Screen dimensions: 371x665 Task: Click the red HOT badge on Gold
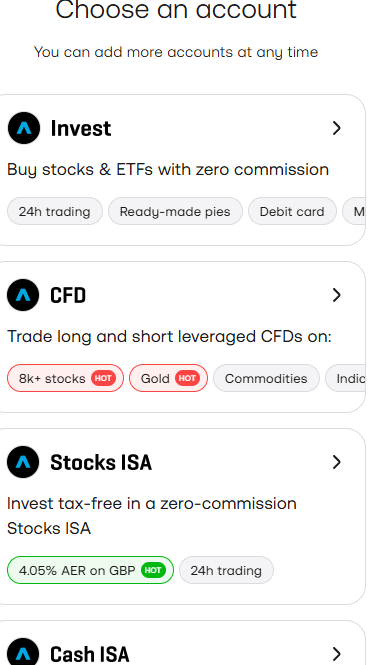click(187, 378)
